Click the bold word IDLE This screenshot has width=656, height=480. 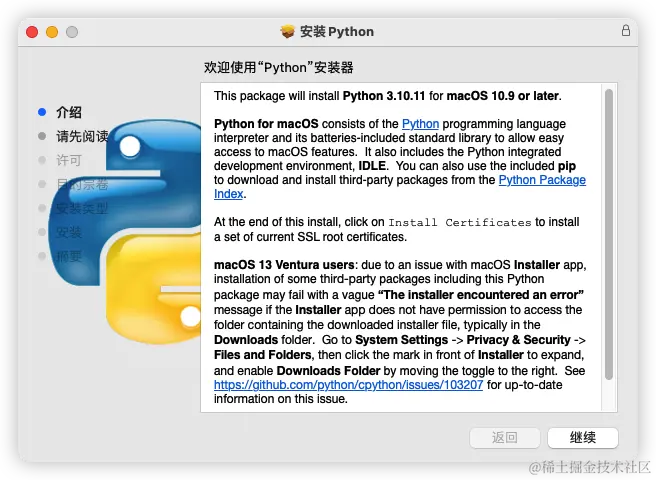pos(372,166)
